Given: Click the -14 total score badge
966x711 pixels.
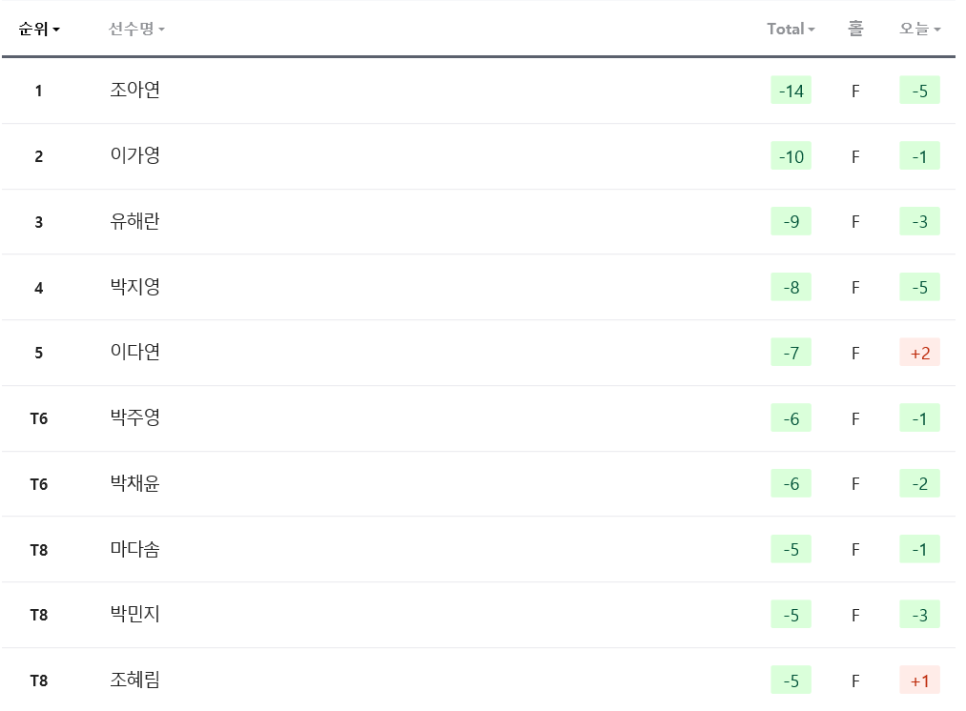Looking at the screenshot, I should pyautogui.click(x=791, y=91).
